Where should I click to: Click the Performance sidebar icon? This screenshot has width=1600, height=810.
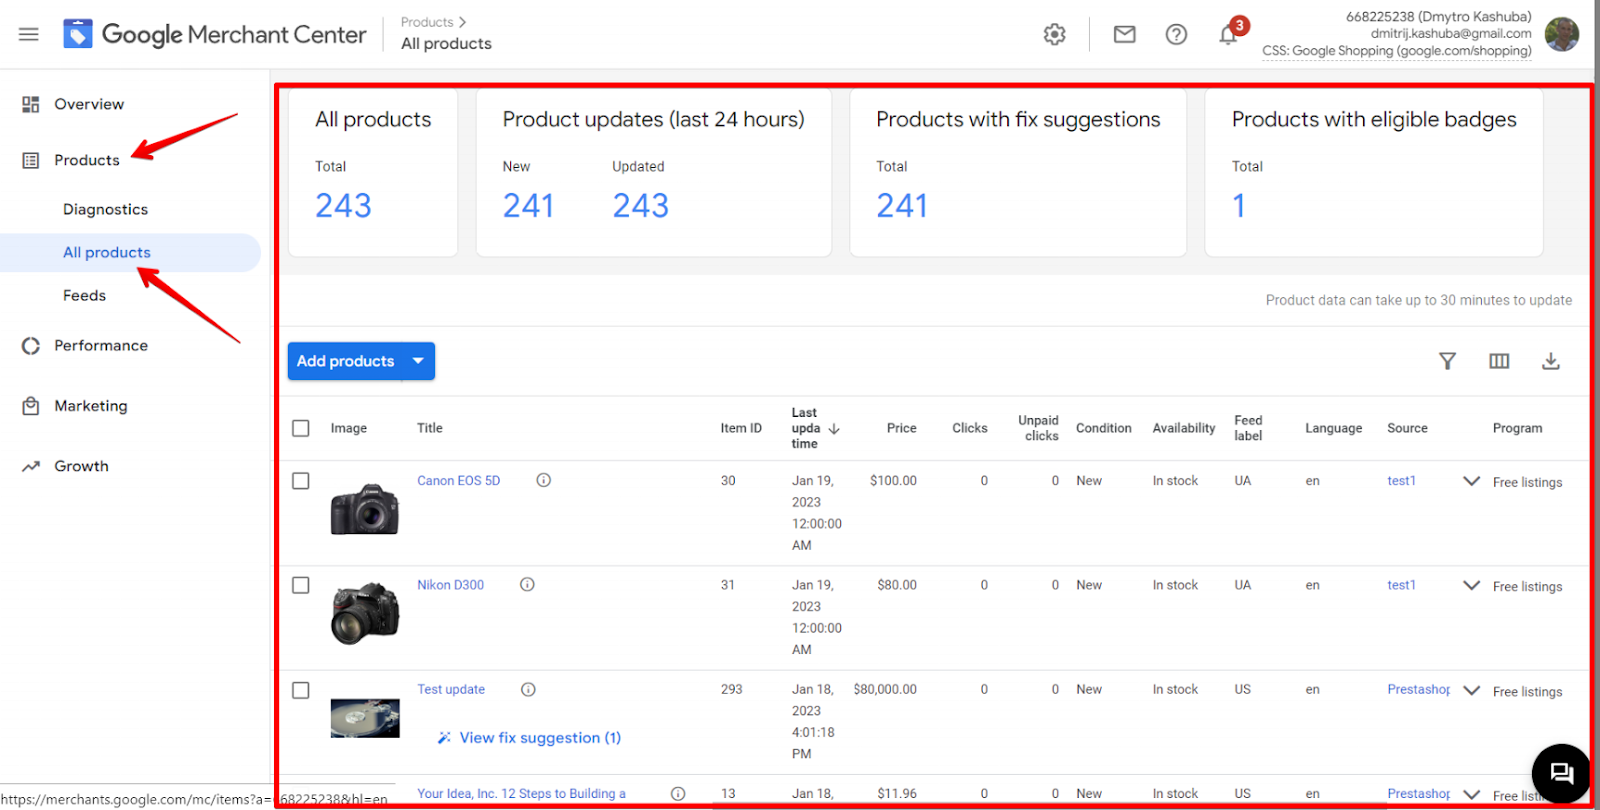pos(31,345)
